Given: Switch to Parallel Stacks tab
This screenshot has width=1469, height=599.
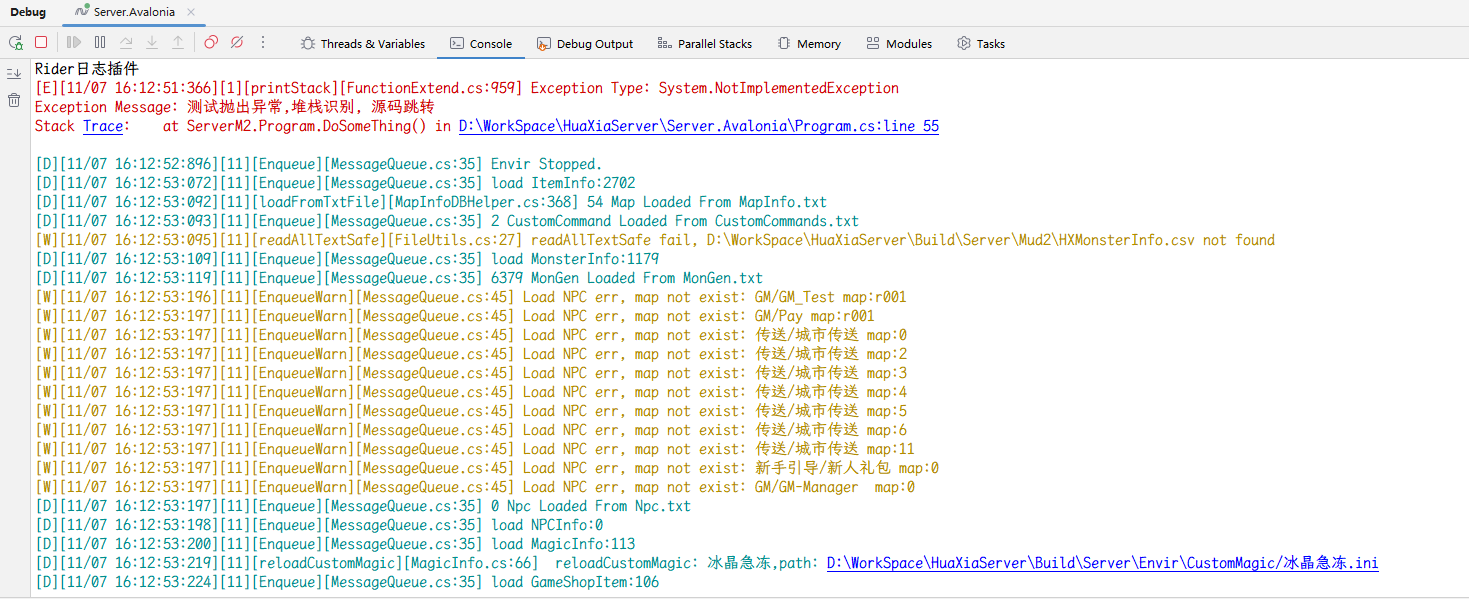Looking at the screenshot, I should pyautogui.click(x=704, y=44).
